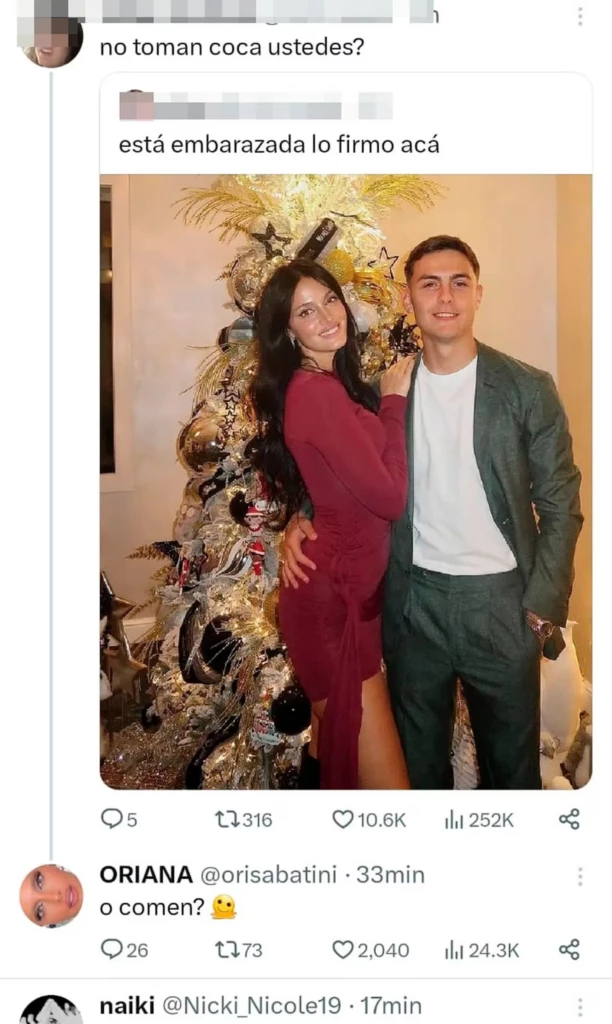The height and width of the screenshot is (1024, 612).
Task: Visit the @orisabatini handle link
Action: tap(263, 875)
